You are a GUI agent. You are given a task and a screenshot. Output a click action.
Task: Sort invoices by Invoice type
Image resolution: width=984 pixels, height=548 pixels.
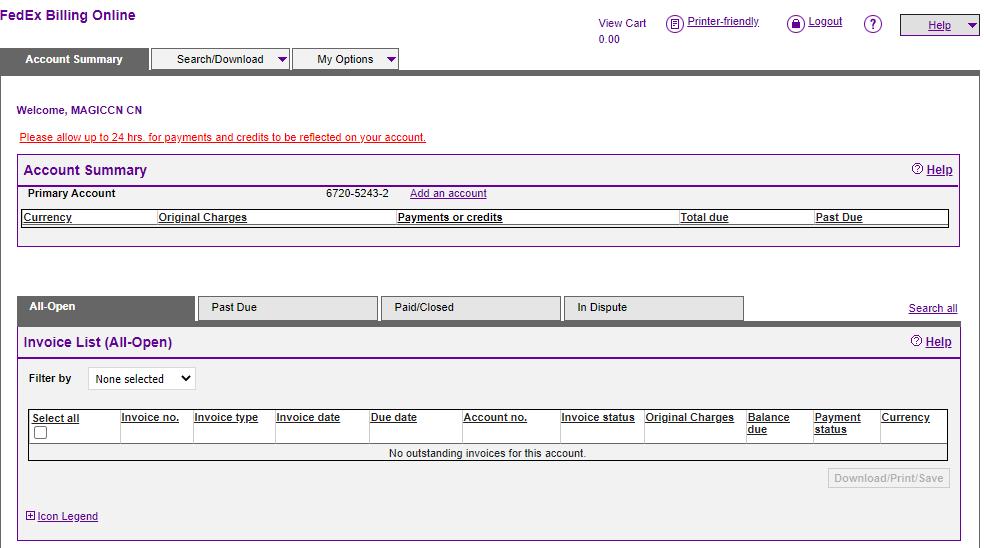tap(226, 417)
